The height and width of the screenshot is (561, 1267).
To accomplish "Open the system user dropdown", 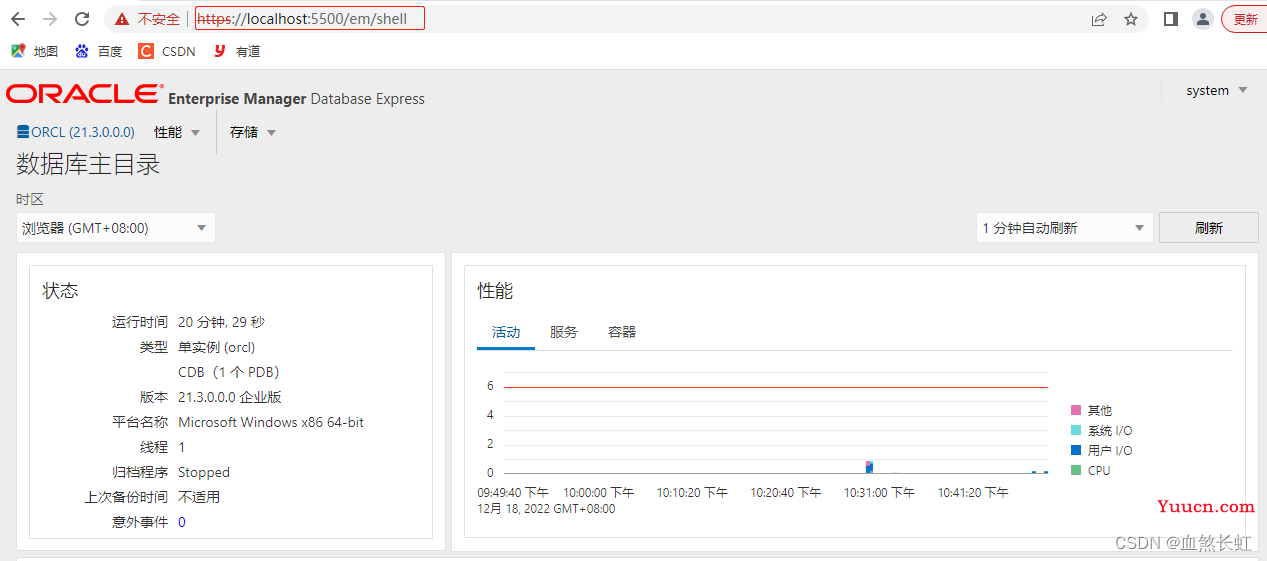I will [1216, 90].
